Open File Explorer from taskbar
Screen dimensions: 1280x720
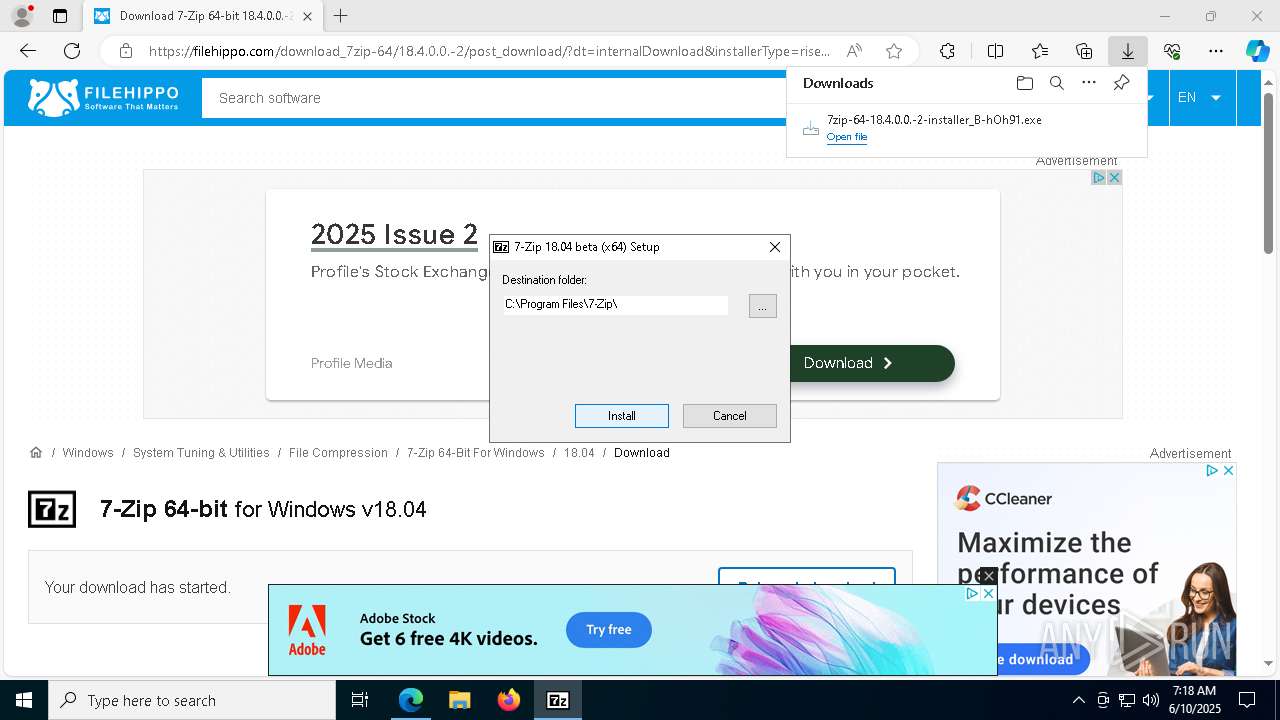click(459, 700)
